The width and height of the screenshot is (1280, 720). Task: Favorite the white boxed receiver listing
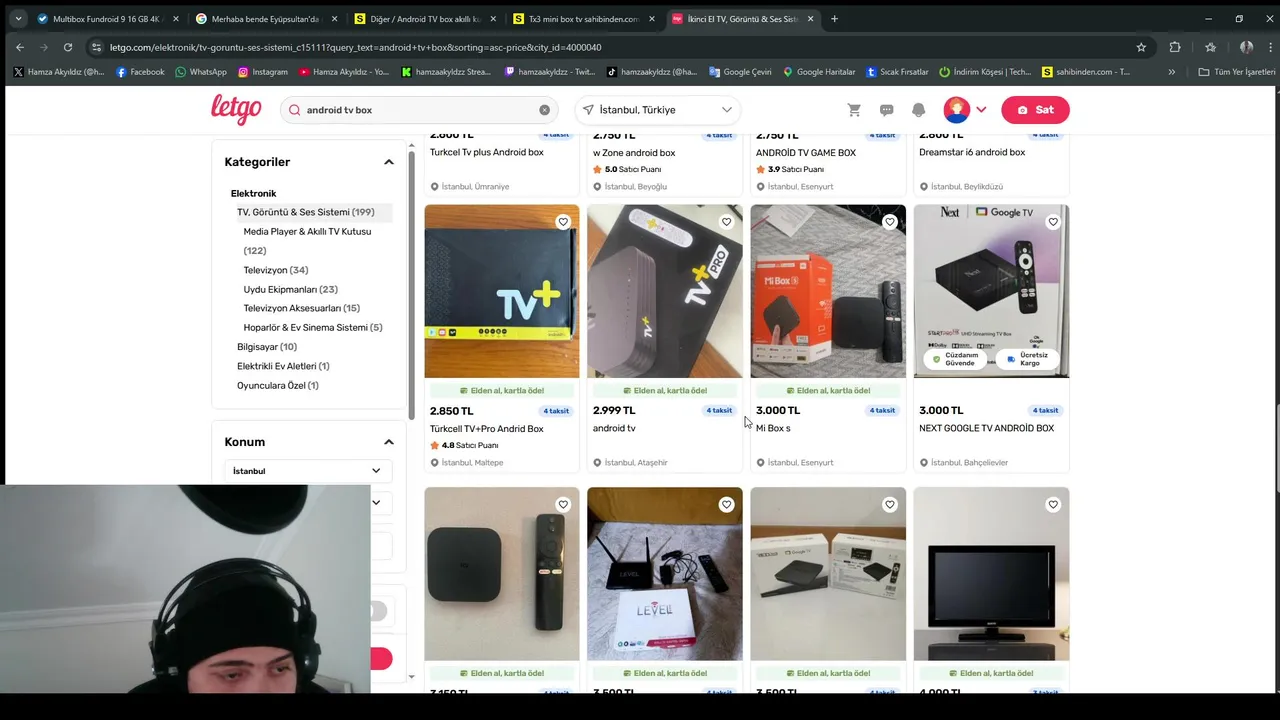point(889,505)
